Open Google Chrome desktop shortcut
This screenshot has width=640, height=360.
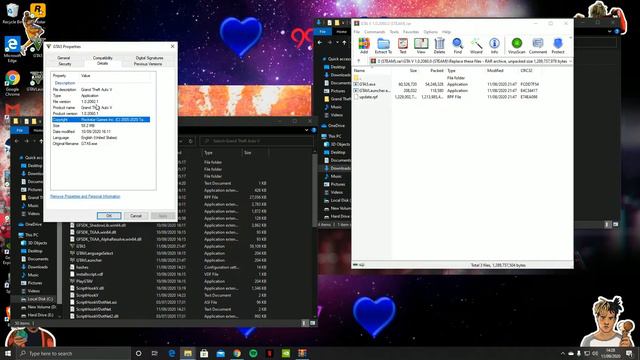[x=12, y=84]
